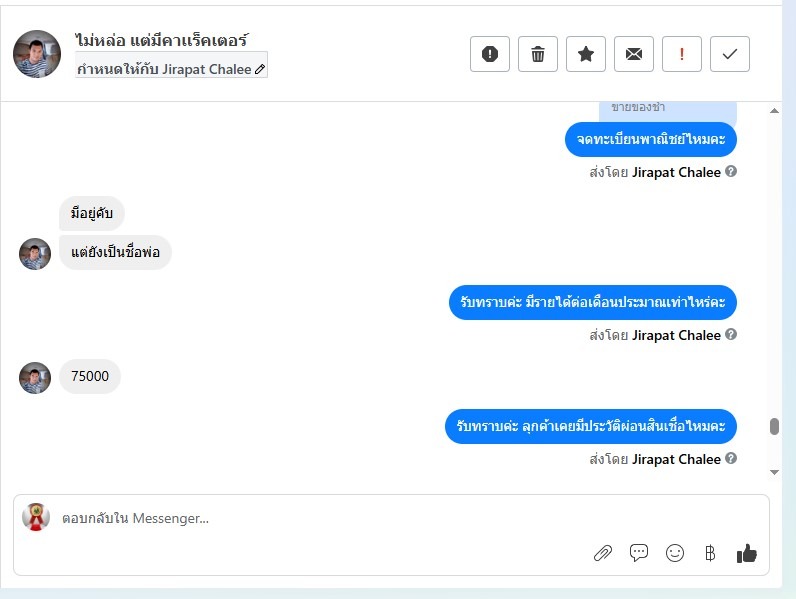This screenshot has height=599, width=796.
Task: Star this conversation as follow-up
Action: point(586,54)
